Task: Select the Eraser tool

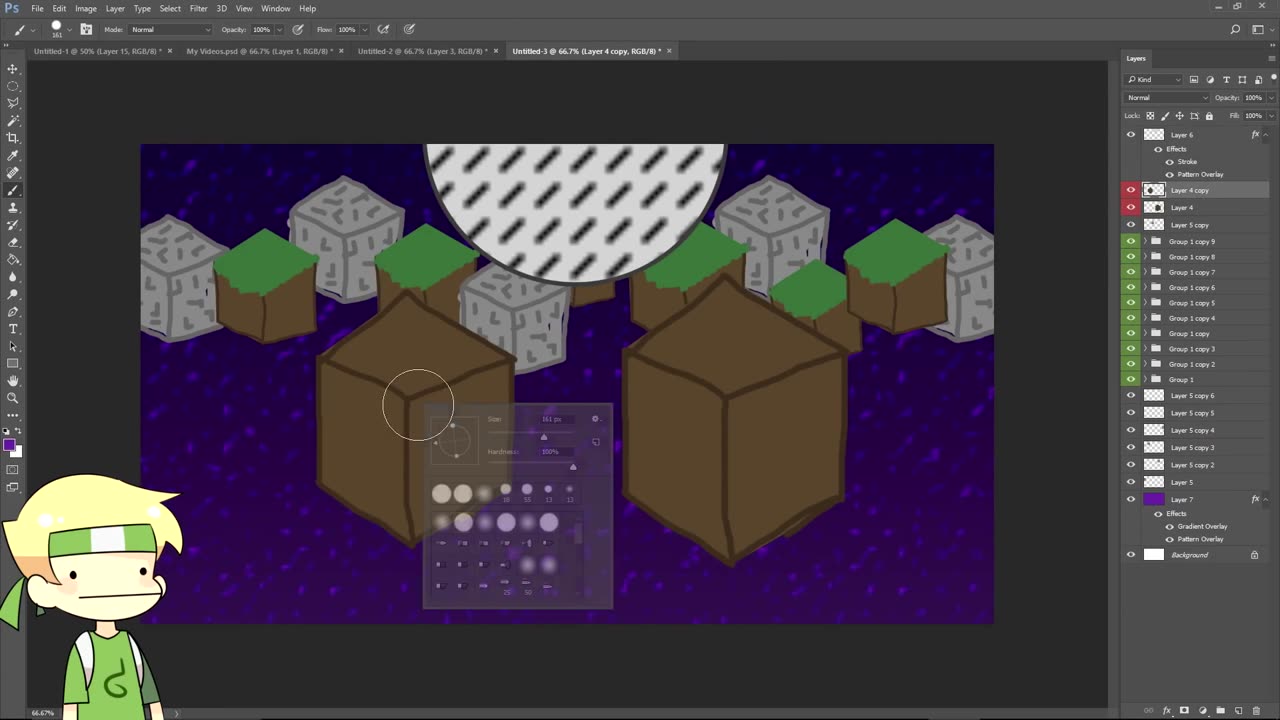Action: tap(13, 242)
